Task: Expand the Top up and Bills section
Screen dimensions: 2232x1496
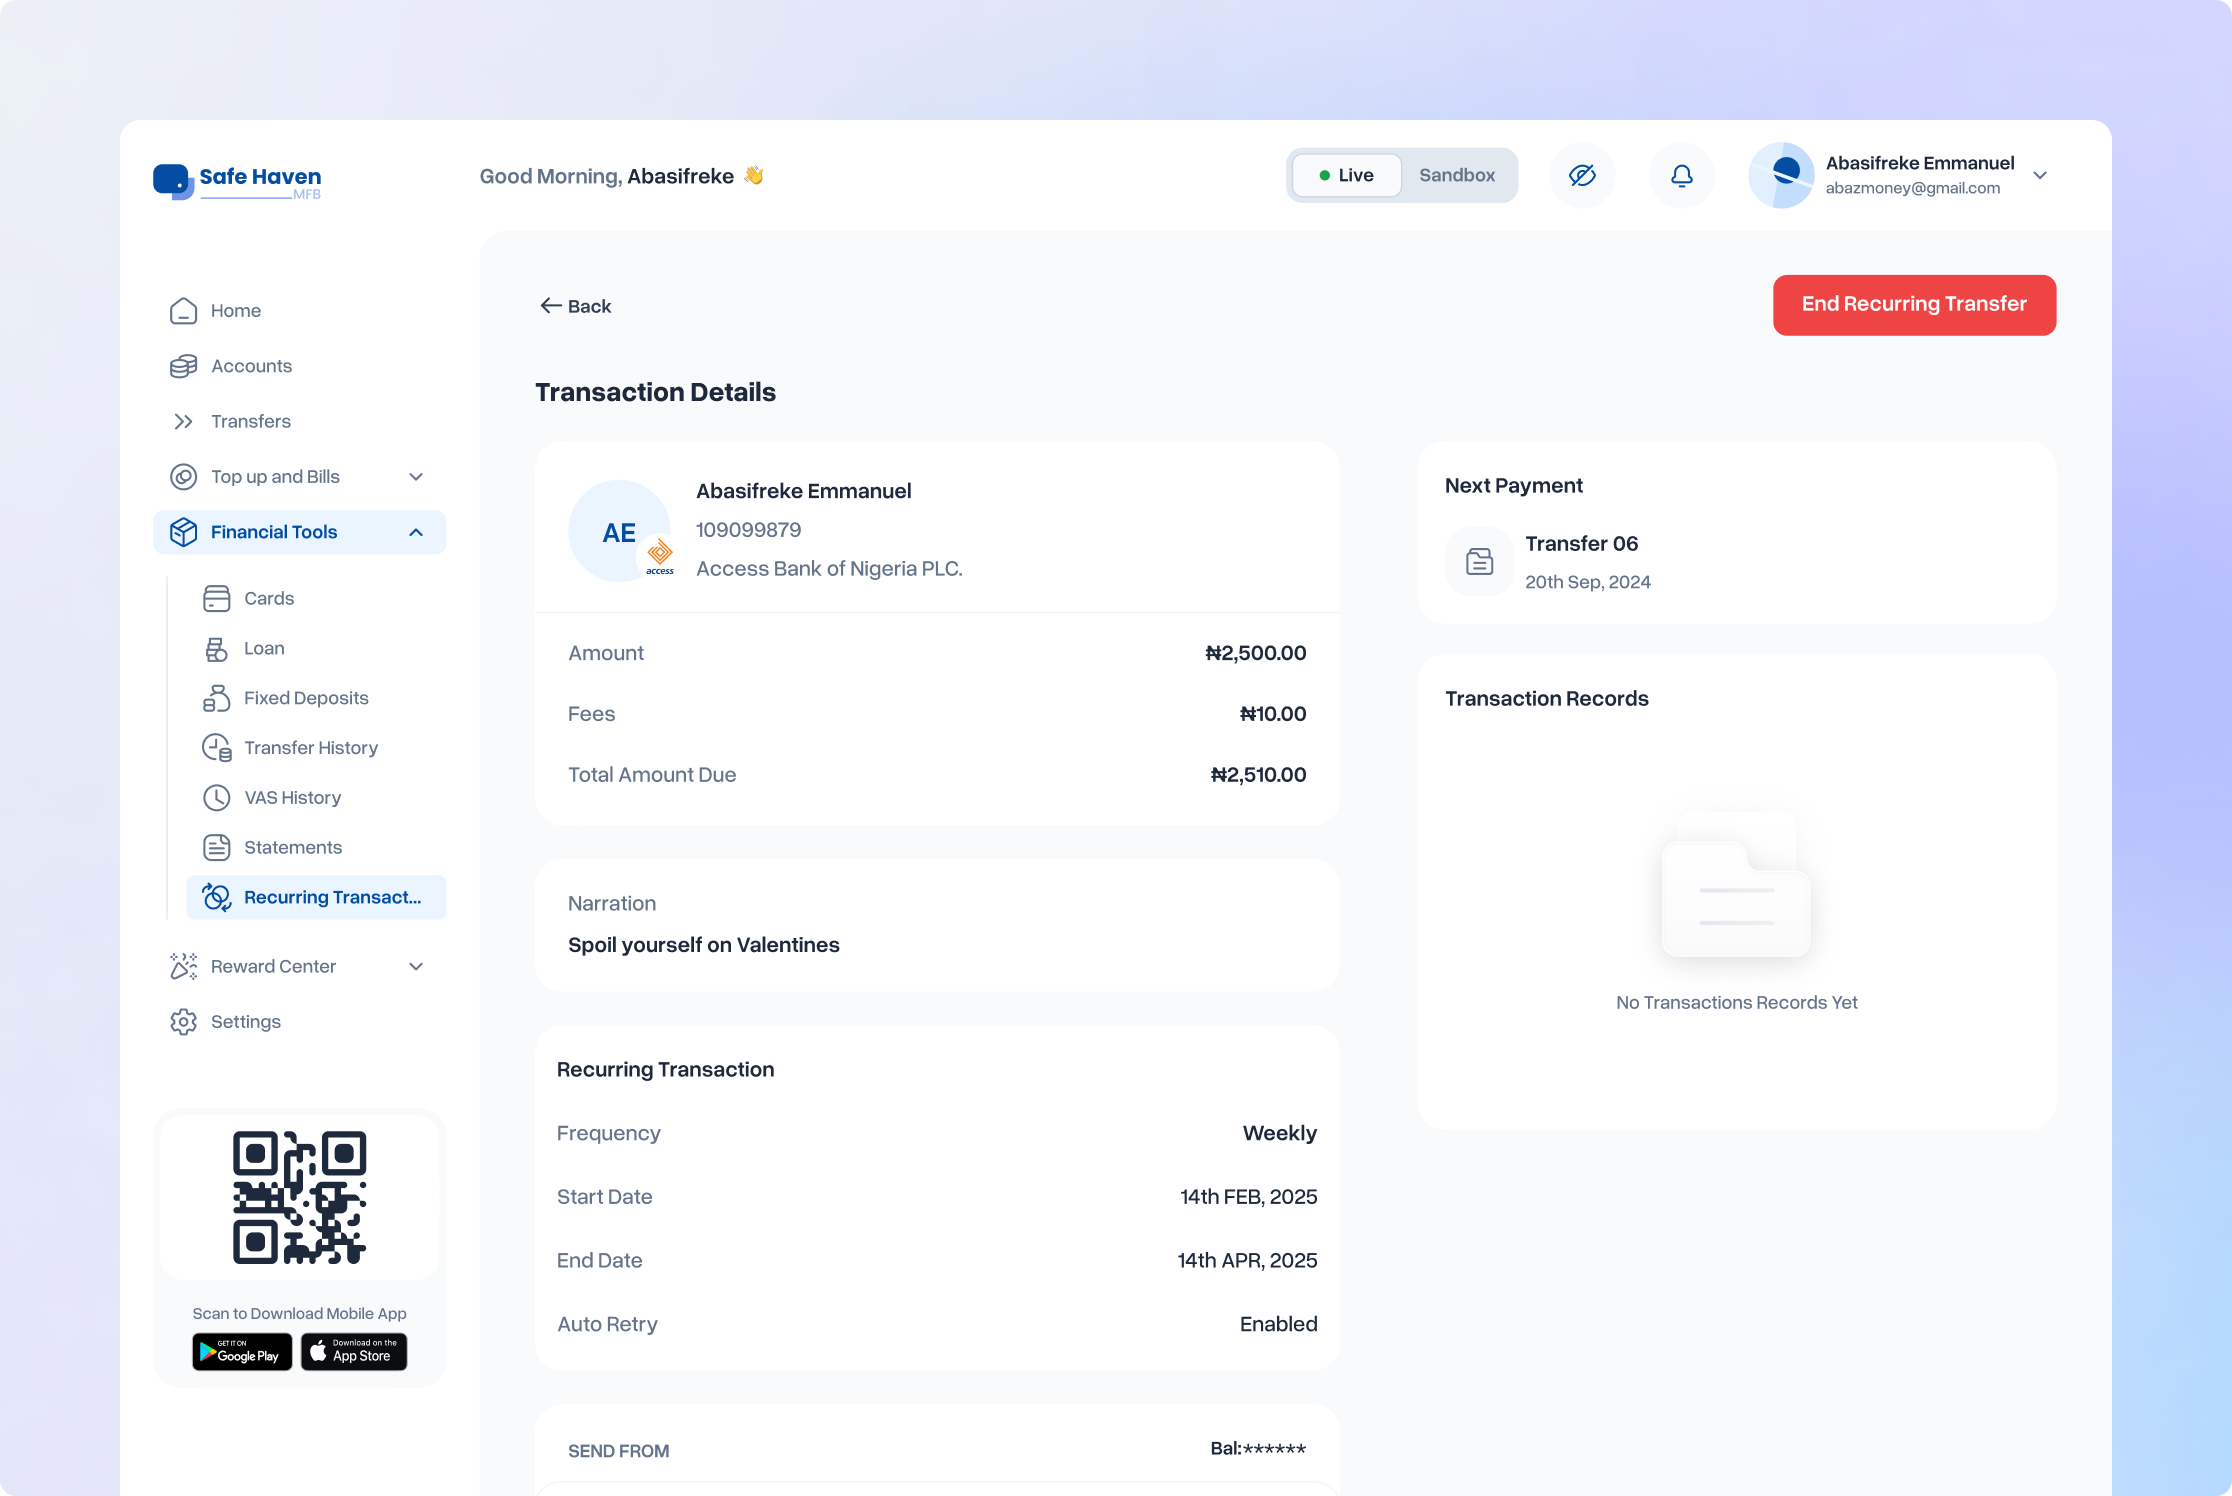Action: (417, 477)
